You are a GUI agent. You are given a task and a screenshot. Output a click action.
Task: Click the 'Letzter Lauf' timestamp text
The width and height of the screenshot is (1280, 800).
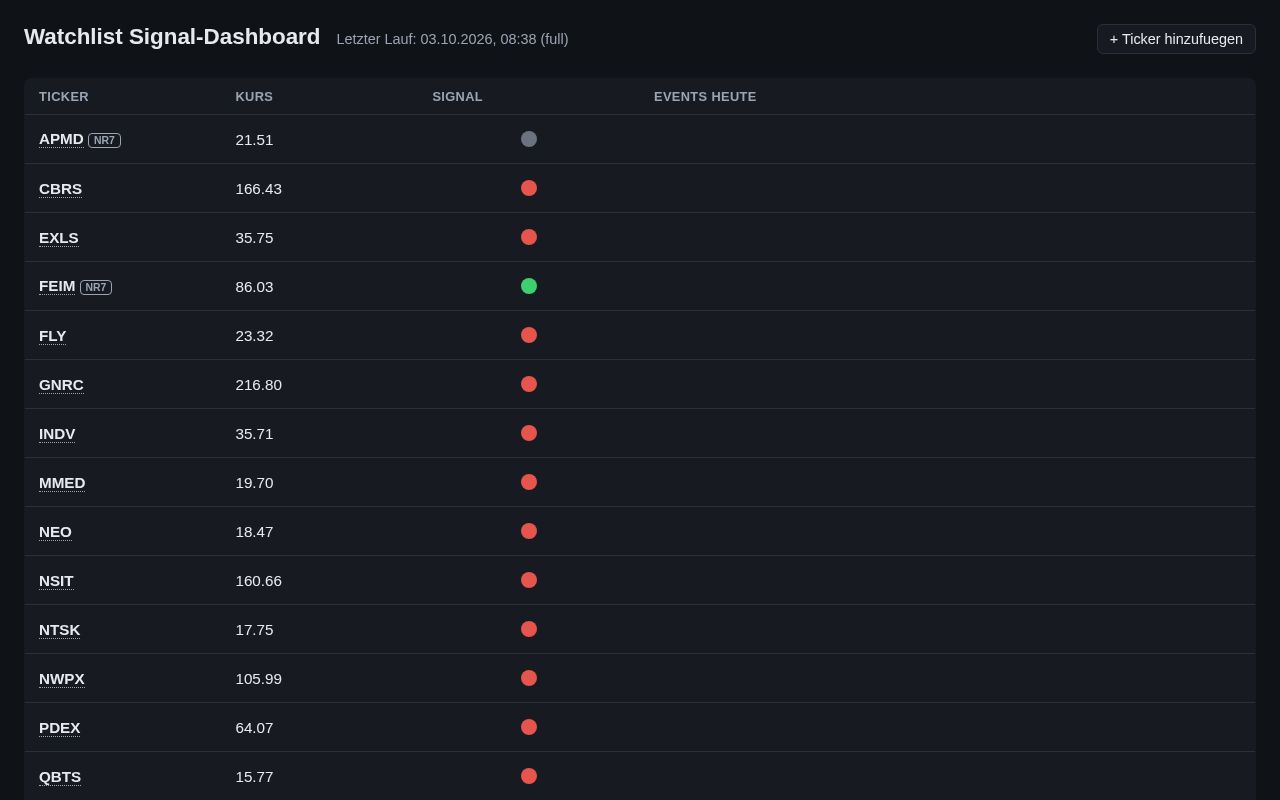point(452,39)
